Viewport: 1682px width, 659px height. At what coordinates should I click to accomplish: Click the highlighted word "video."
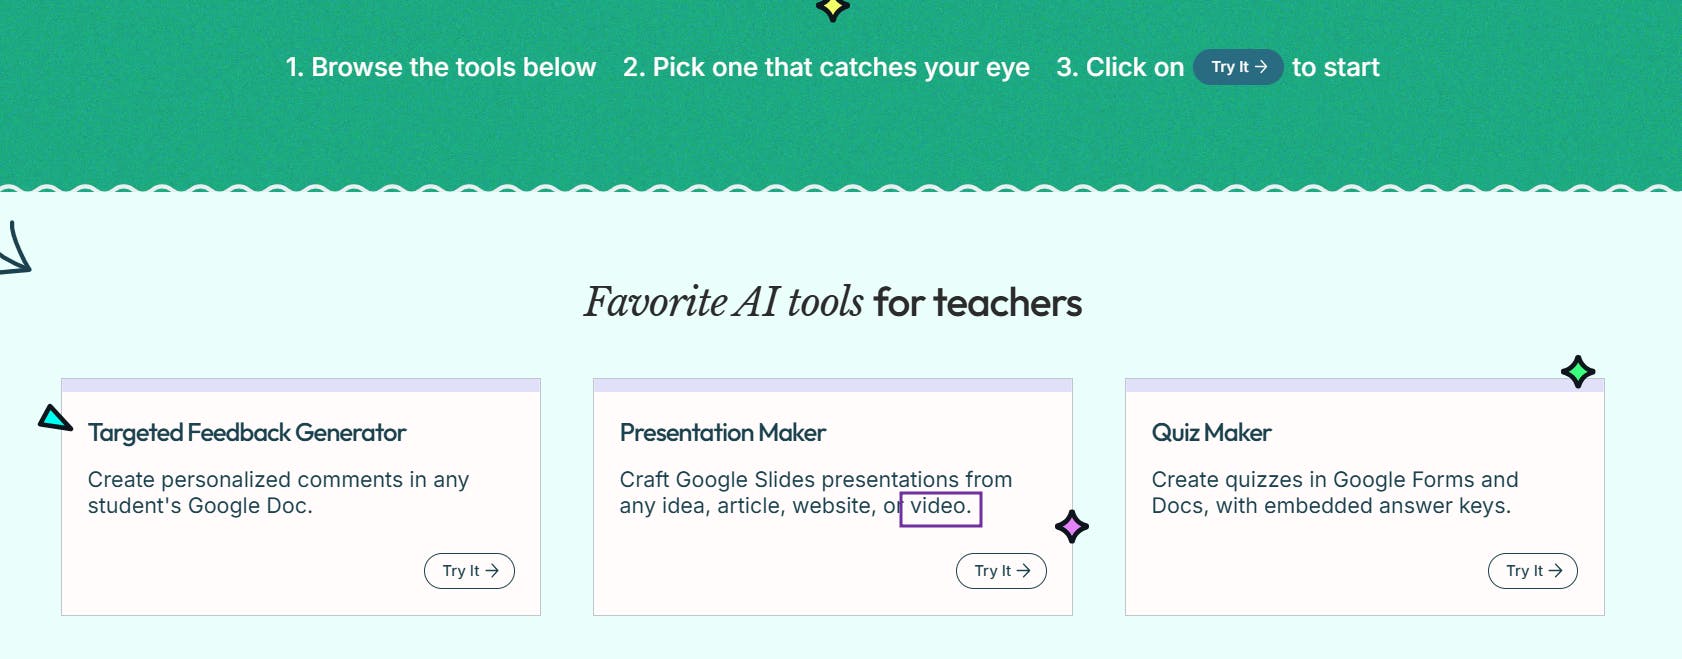[x=940, y=507]
